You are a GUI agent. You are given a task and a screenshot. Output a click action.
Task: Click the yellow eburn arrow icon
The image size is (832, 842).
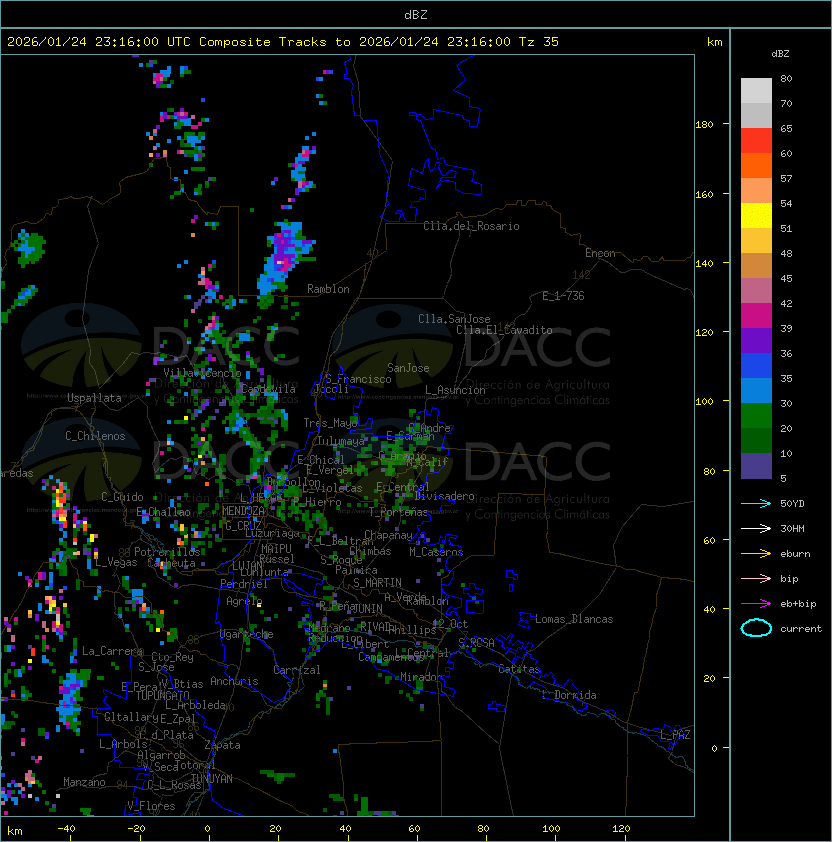[756, 554]
